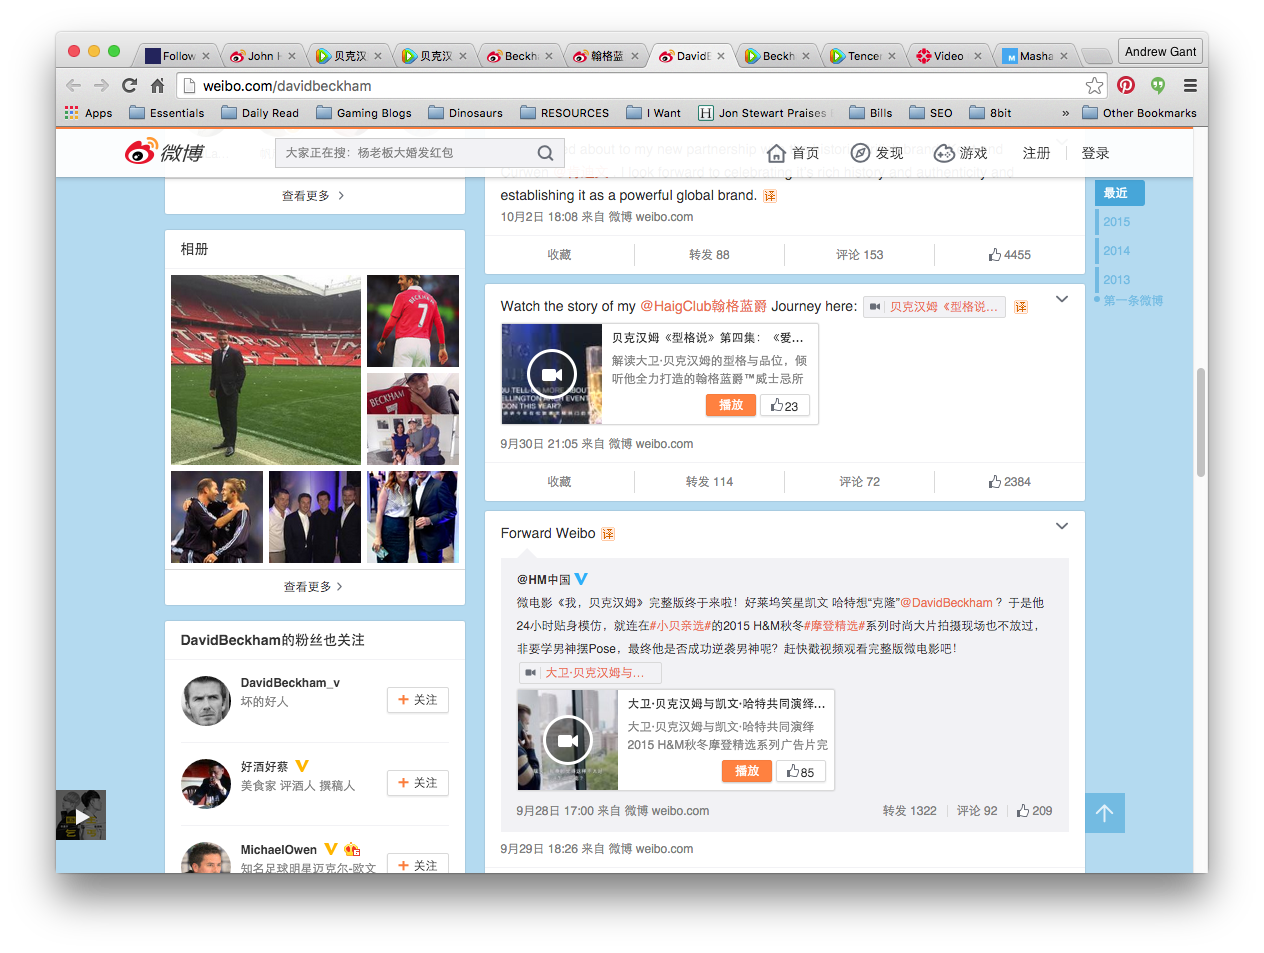1264x953 pixels.
Task: Click the search magnifier icon
Action: tap(545, 153)
